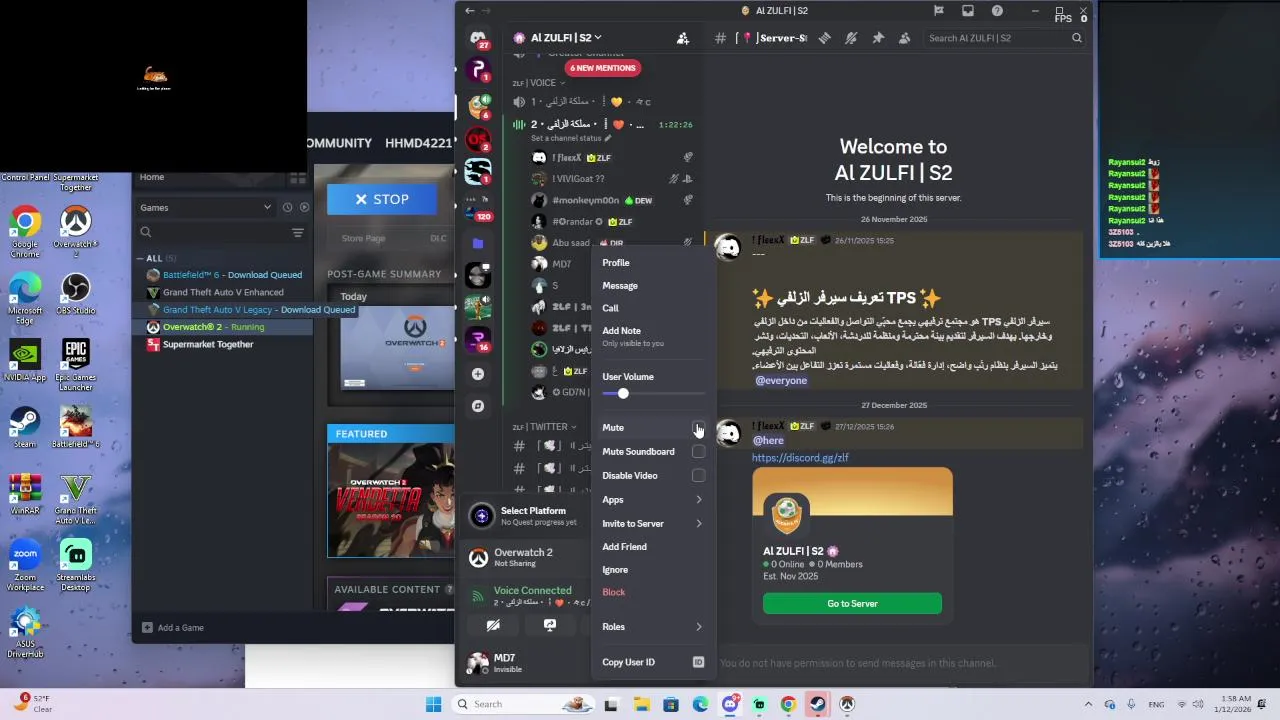
Task: Click the Threads icon in channel header
Action: point(824,38)
